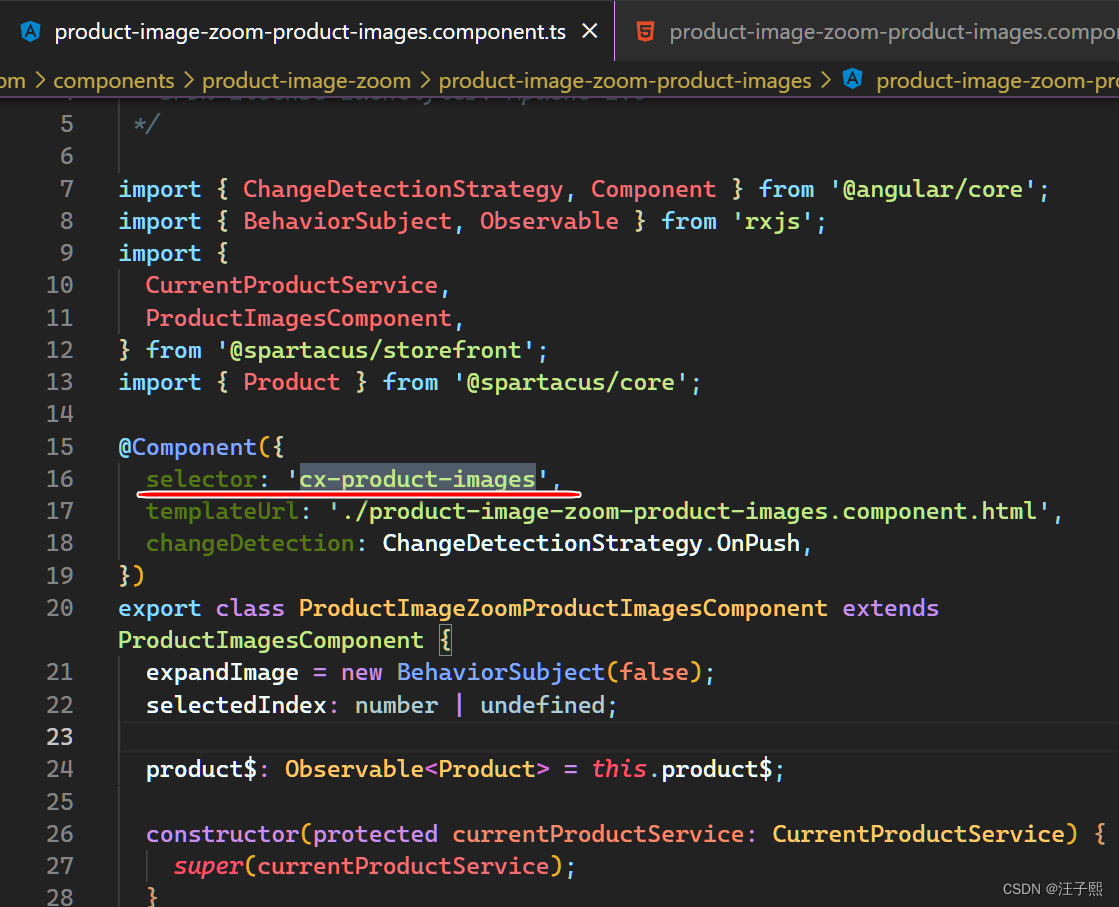1119x907 pixels.
Task: Open 'product-image-zoom-product-images' breadcrumb folder
Action: tap(624, 81)
